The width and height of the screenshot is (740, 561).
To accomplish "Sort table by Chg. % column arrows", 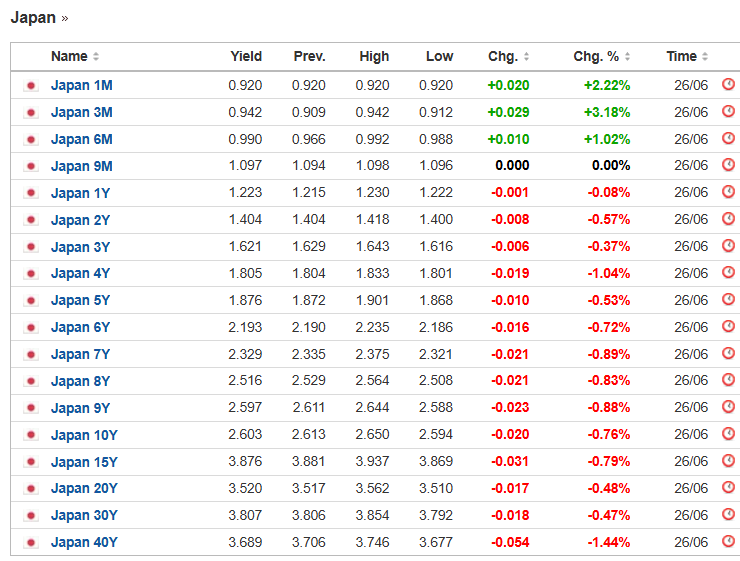I will pos(627,57).
